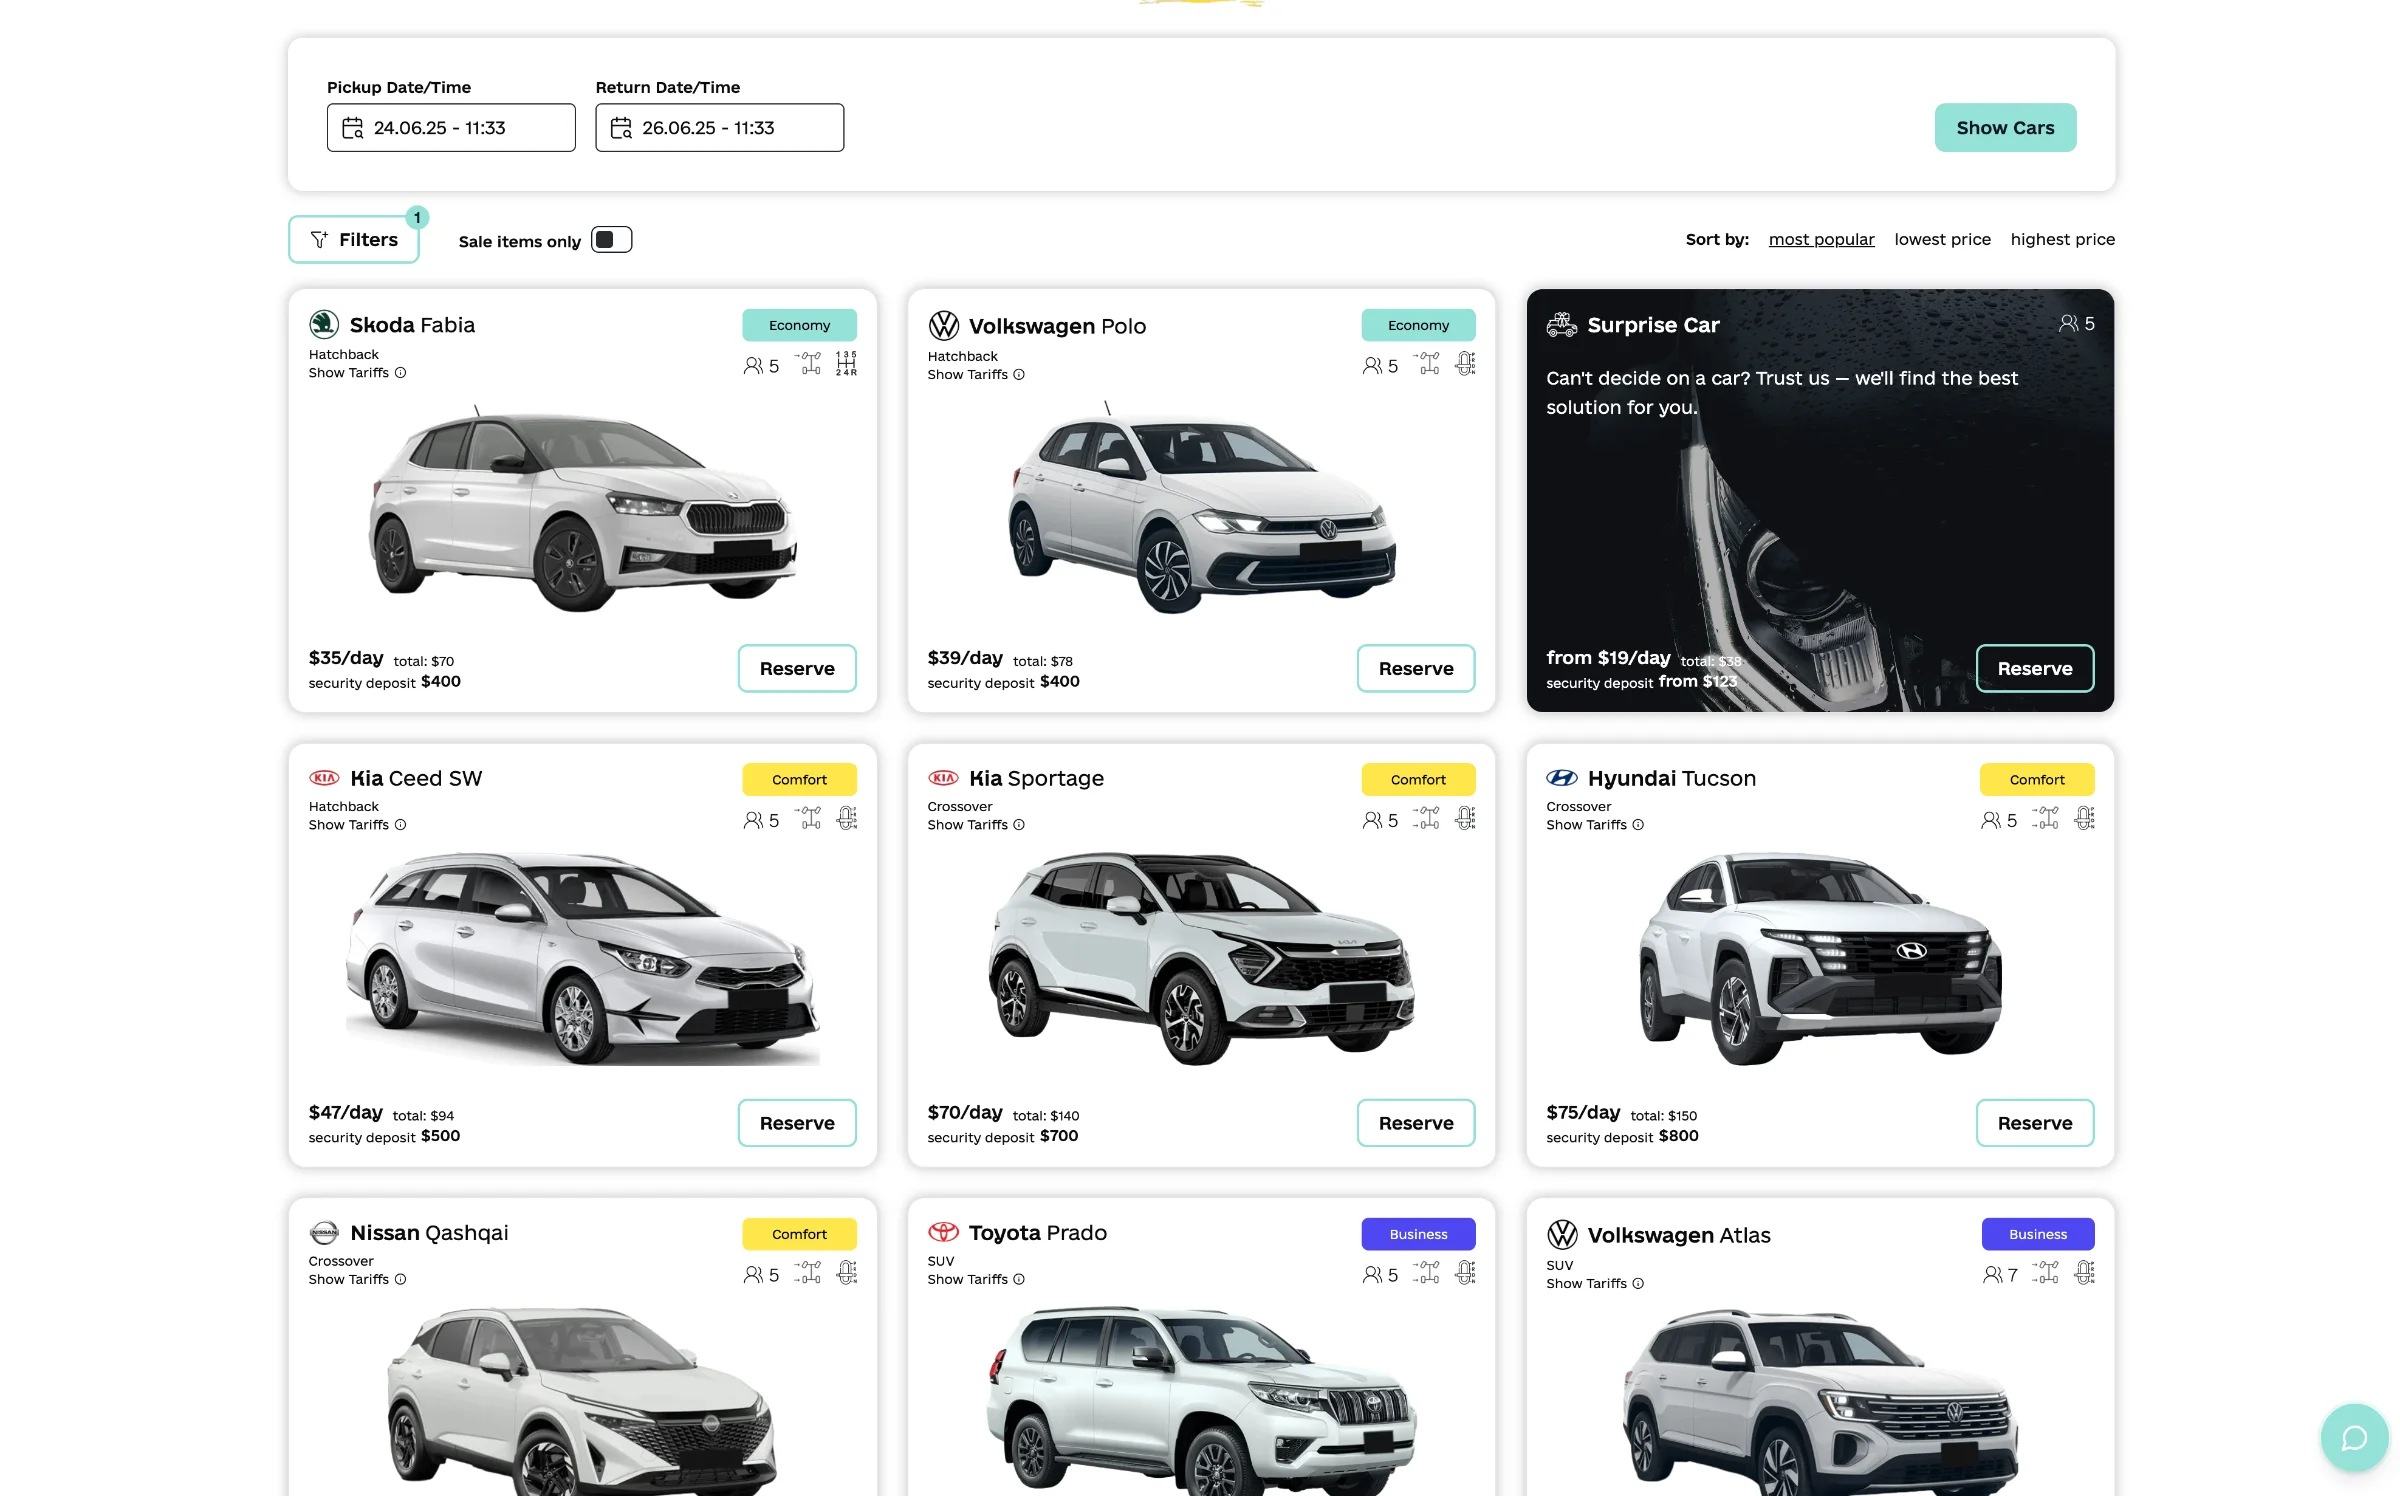Reserve the Skoda Fabia
Viewport: 2400px width, 1496px height.
click(x=797, y=668)
